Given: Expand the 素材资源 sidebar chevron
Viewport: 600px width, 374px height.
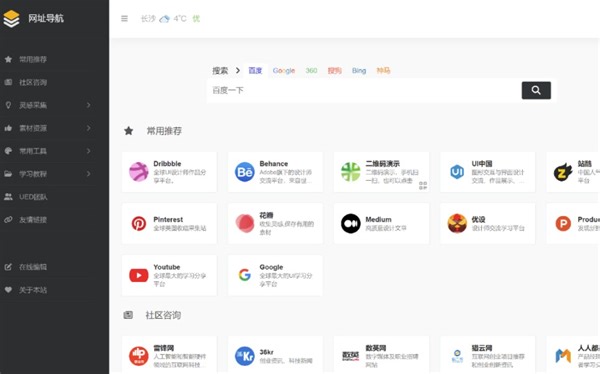Looking at the screenshot, I should click(x=88, y=128).
